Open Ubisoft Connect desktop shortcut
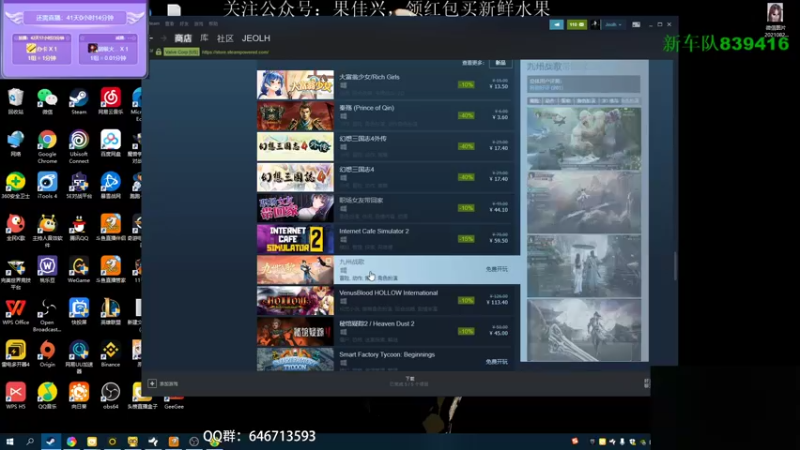 [79, 146]
